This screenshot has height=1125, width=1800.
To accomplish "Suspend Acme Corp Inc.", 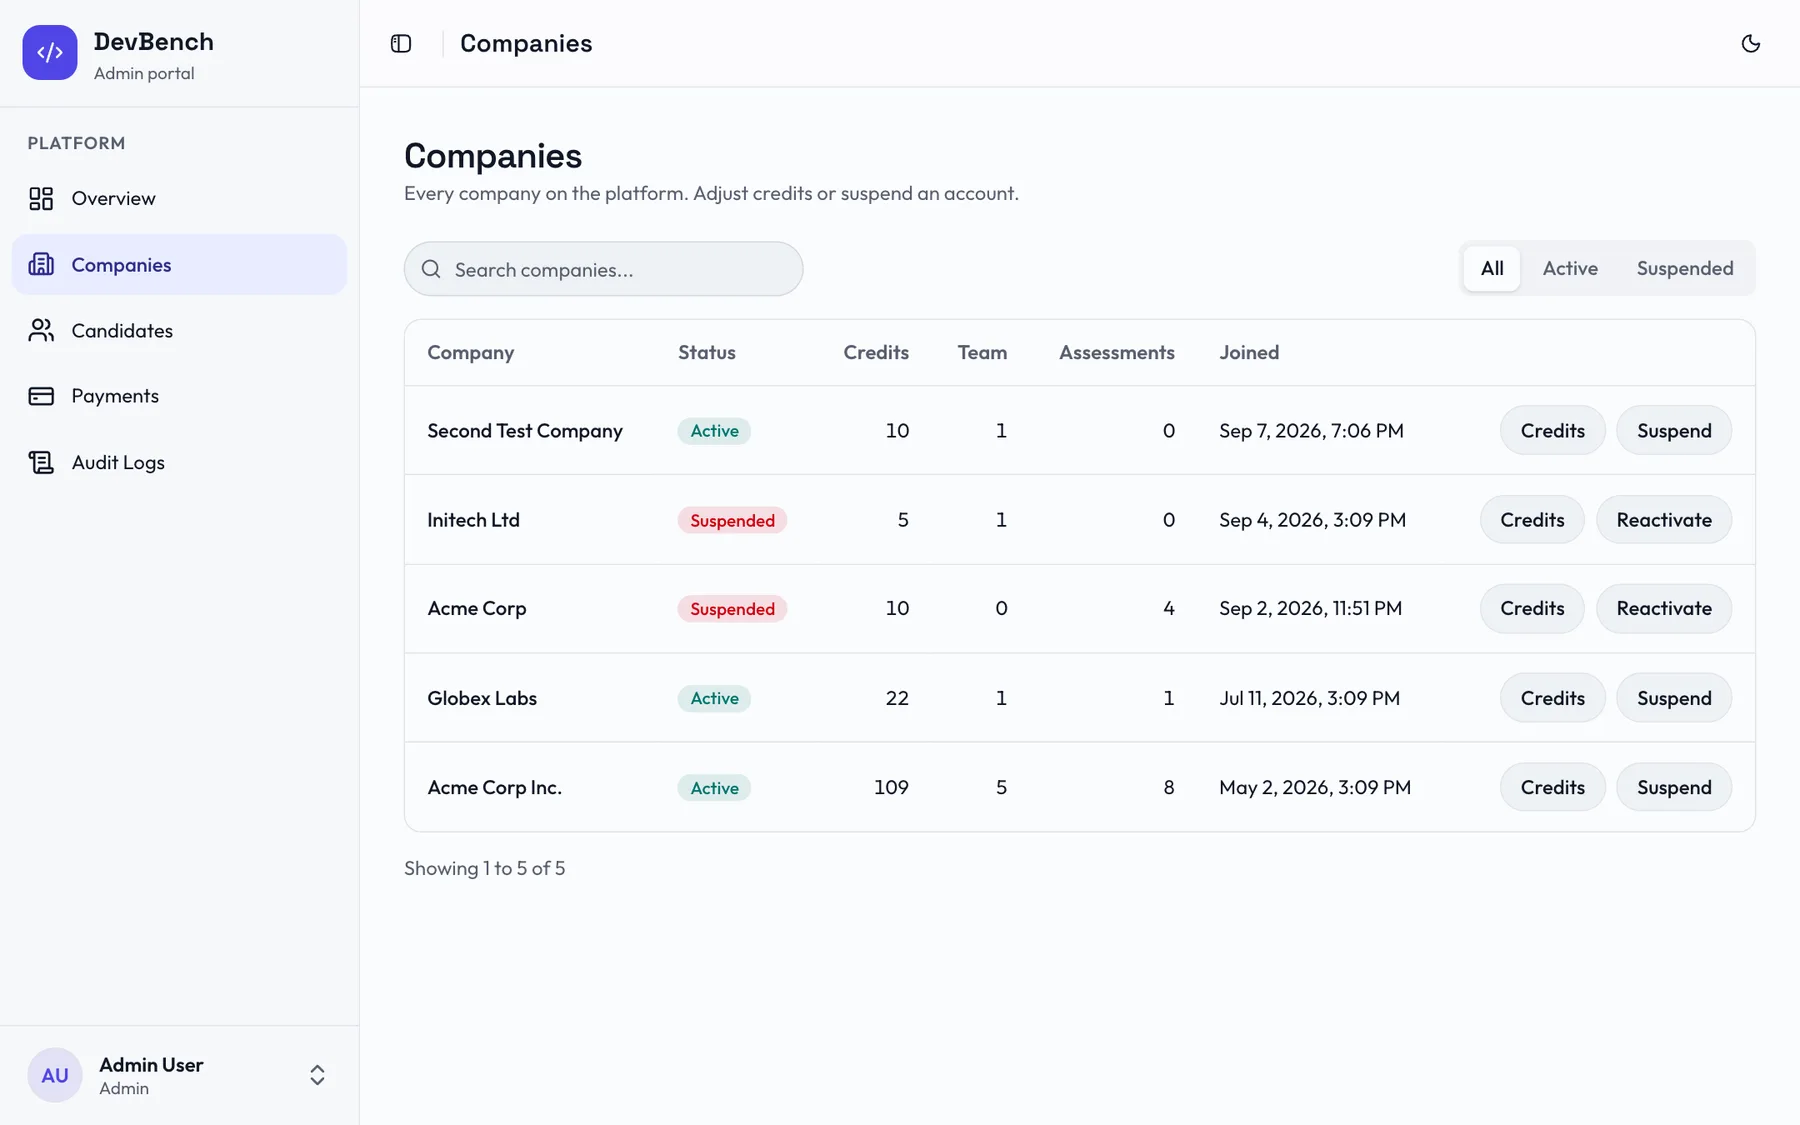I will (1674, 787).
